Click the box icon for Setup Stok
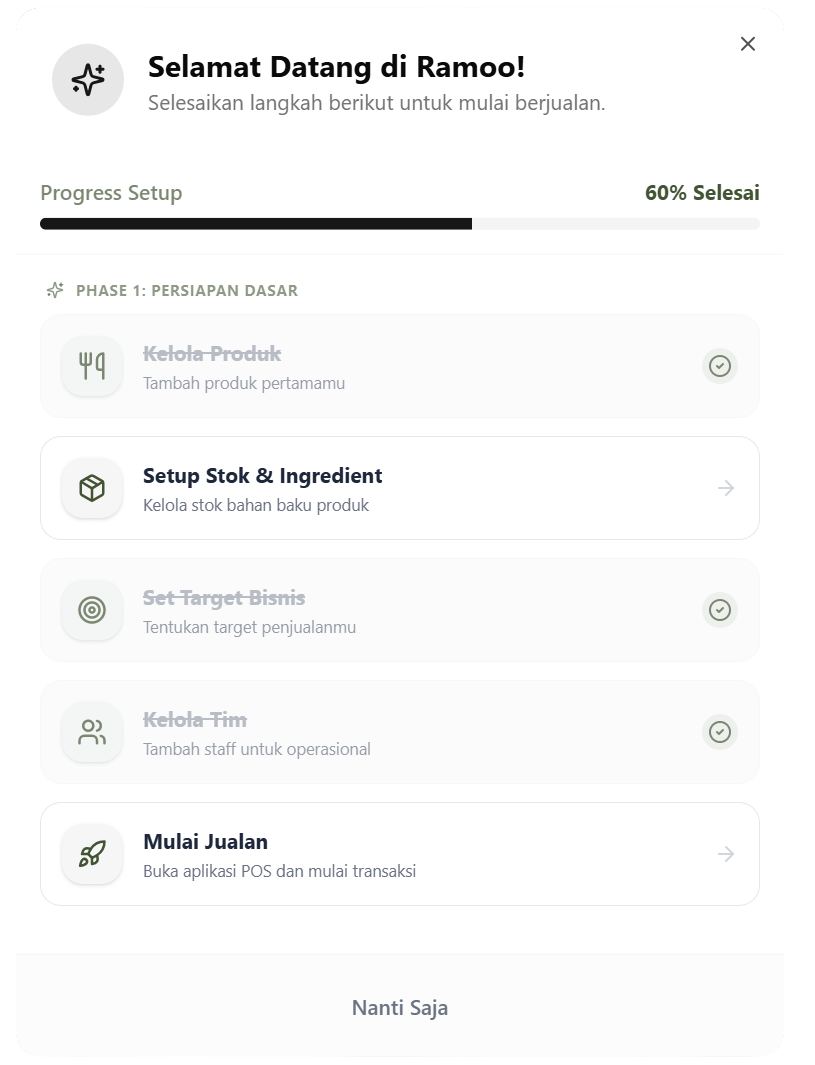This screenshot has height=1065, width=815. tap(92, 488)
